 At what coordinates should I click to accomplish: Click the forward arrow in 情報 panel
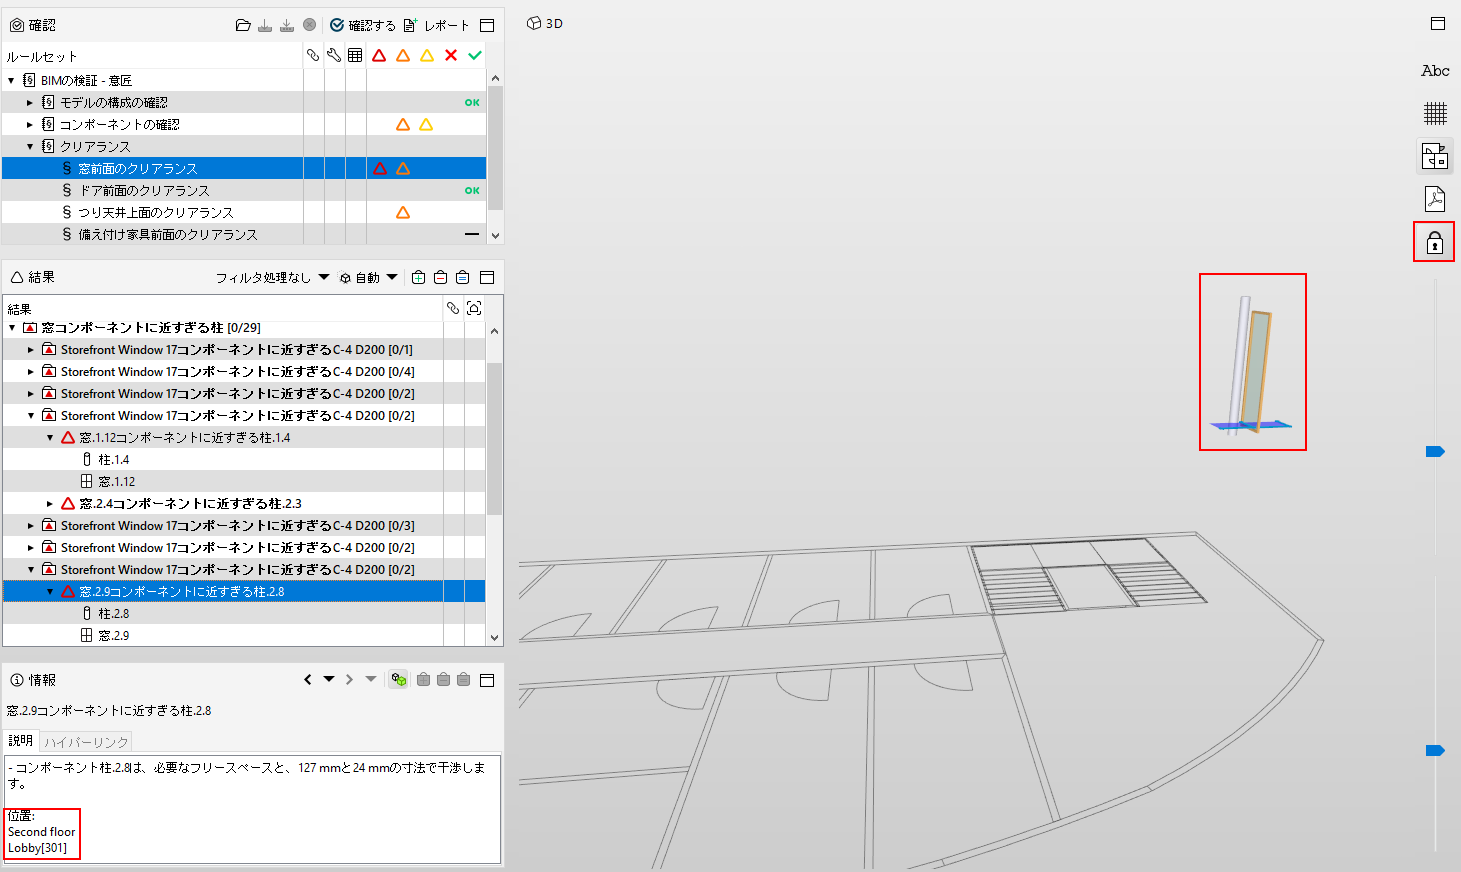349,680
